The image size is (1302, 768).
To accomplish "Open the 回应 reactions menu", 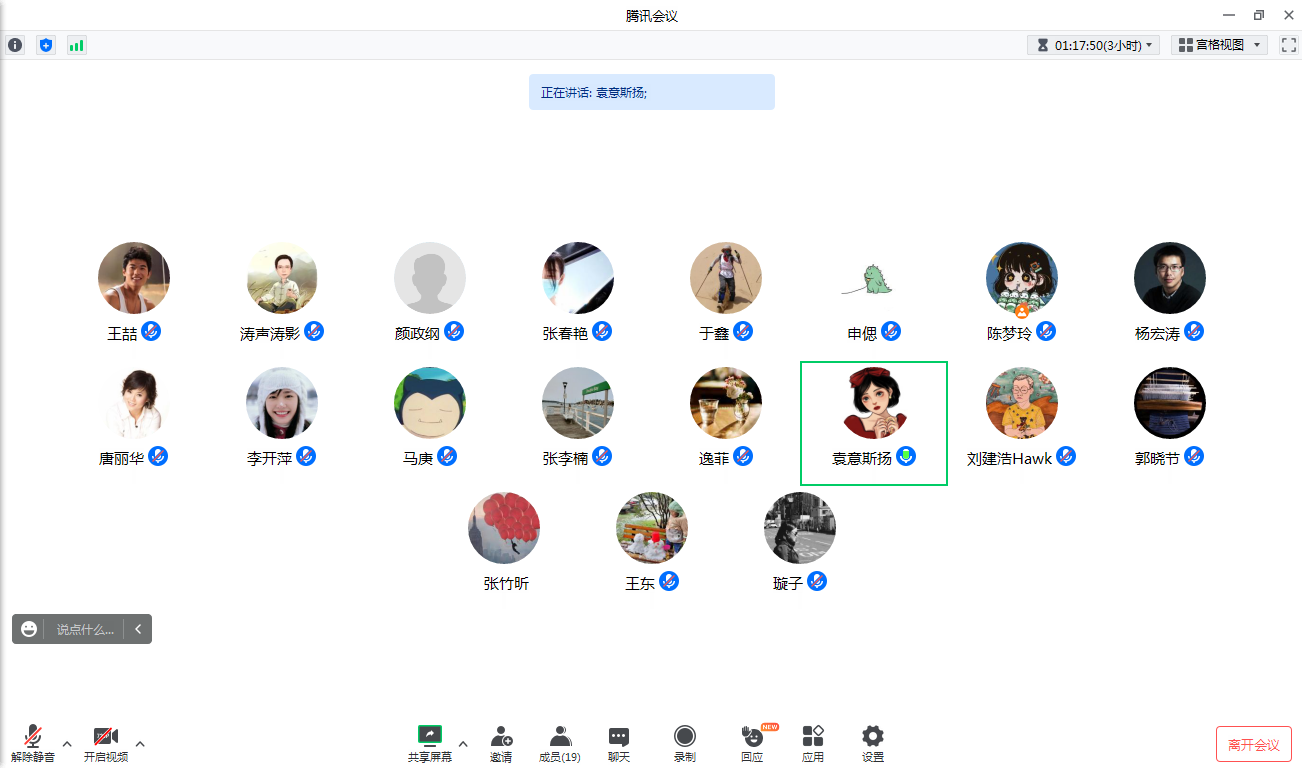I will [752, 743].
